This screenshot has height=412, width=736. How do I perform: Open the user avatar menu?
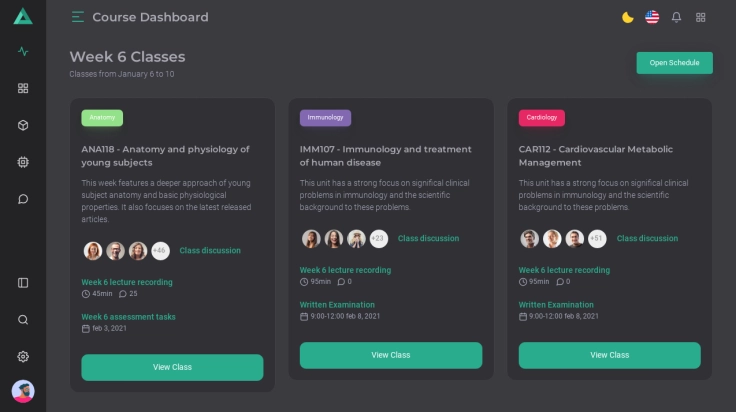pos(23,391)
